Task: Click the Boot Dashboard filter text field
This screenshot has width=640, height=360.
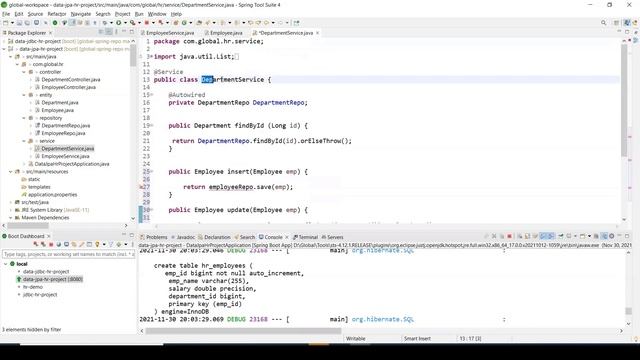Action: click(x=68, y=254)
